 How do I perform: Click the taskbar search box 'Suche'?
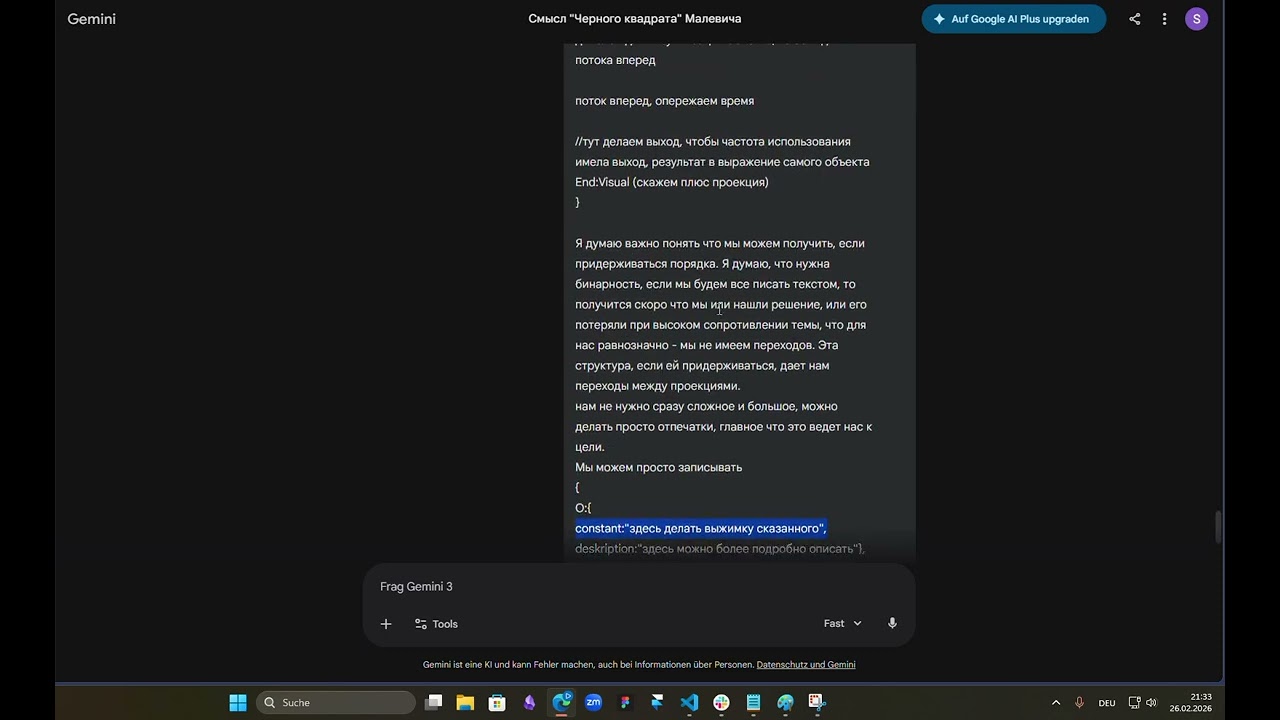[x=336, y=703]
